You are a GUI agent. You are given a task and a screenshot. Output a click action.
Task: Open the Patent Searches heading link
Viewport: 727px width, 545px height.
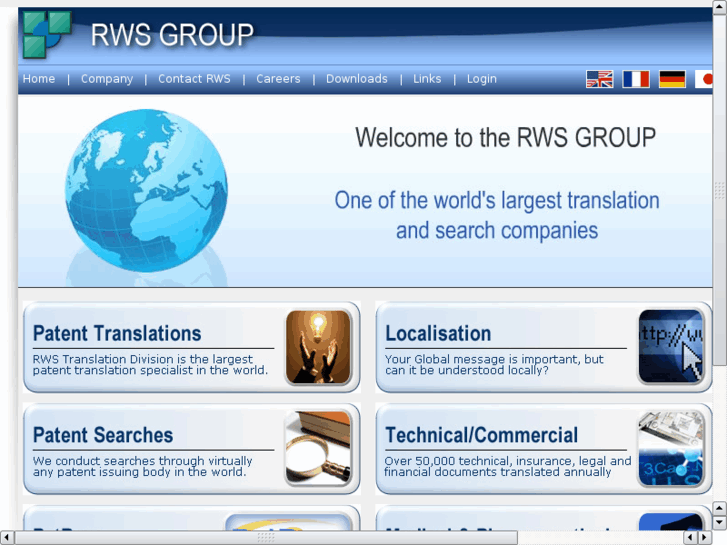point(103,435)
